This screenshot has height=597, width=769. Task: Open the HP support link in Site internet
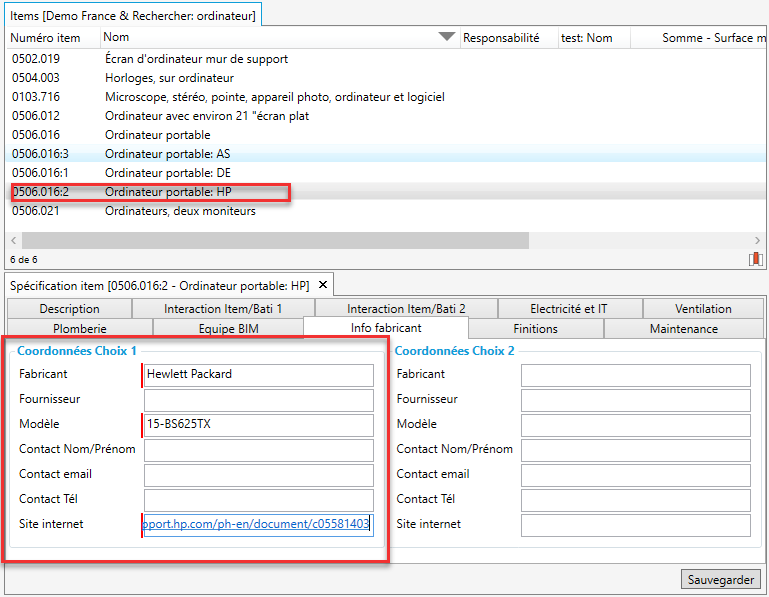pyautogui.click(x=256, y=524)
